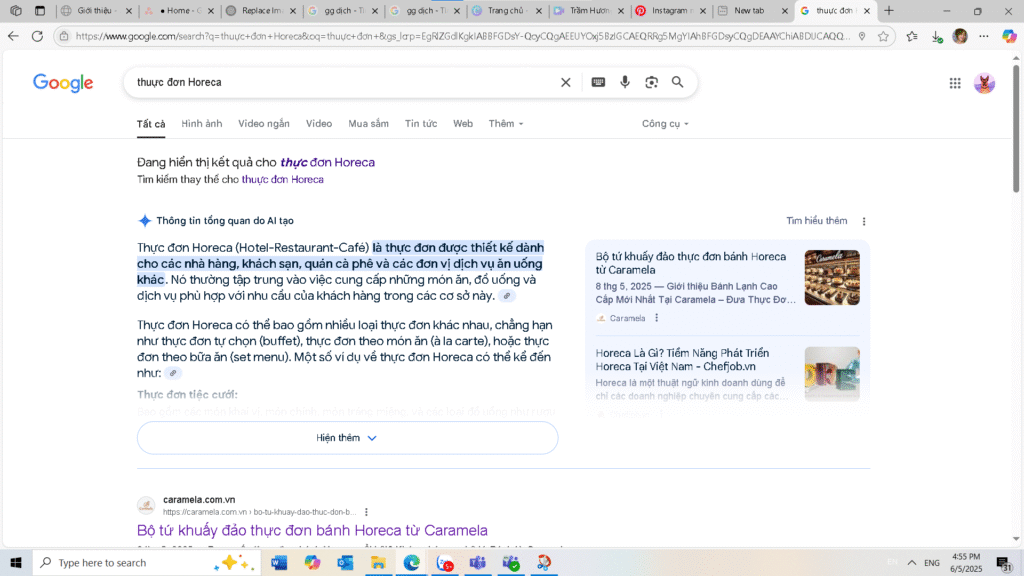Viewport: 1024px width, 576px height.
Task: Close the New tab browser tab
Action: pos(784,10)
